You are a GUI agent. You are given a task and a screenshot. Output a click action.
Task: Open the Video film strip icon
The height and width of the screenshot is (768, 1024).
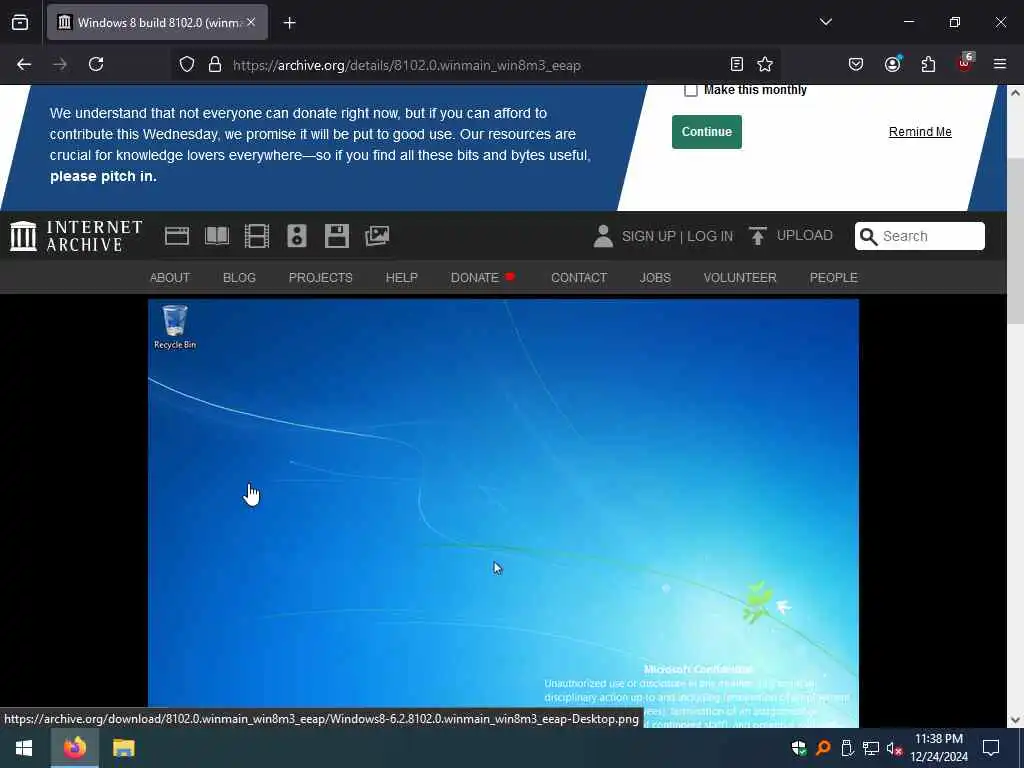[257, 236]
